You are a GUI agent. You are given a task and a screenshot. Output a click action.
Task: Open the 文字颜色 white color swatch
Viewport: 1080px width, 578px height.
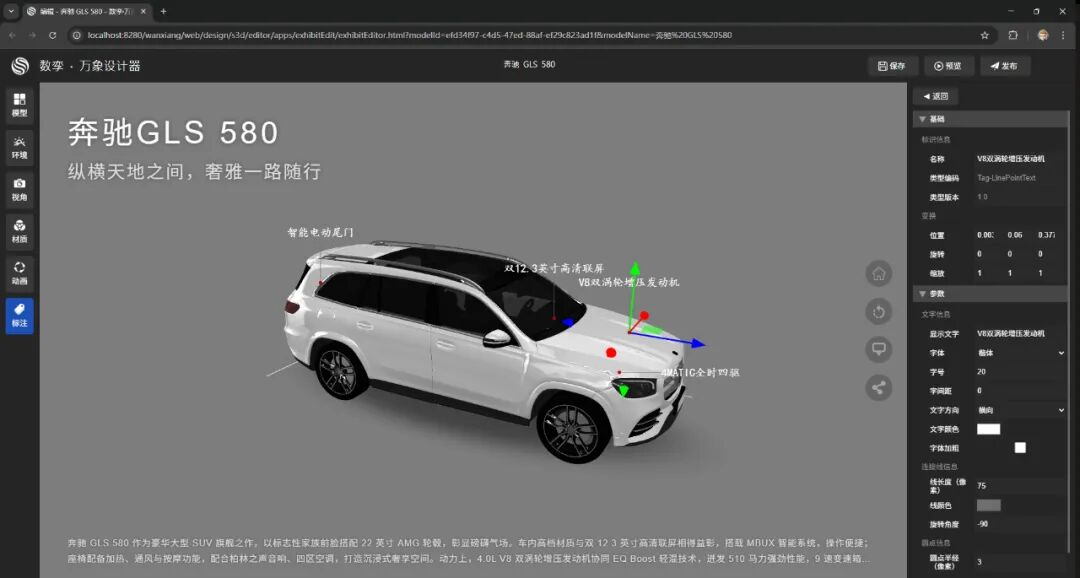coord(988,429)
